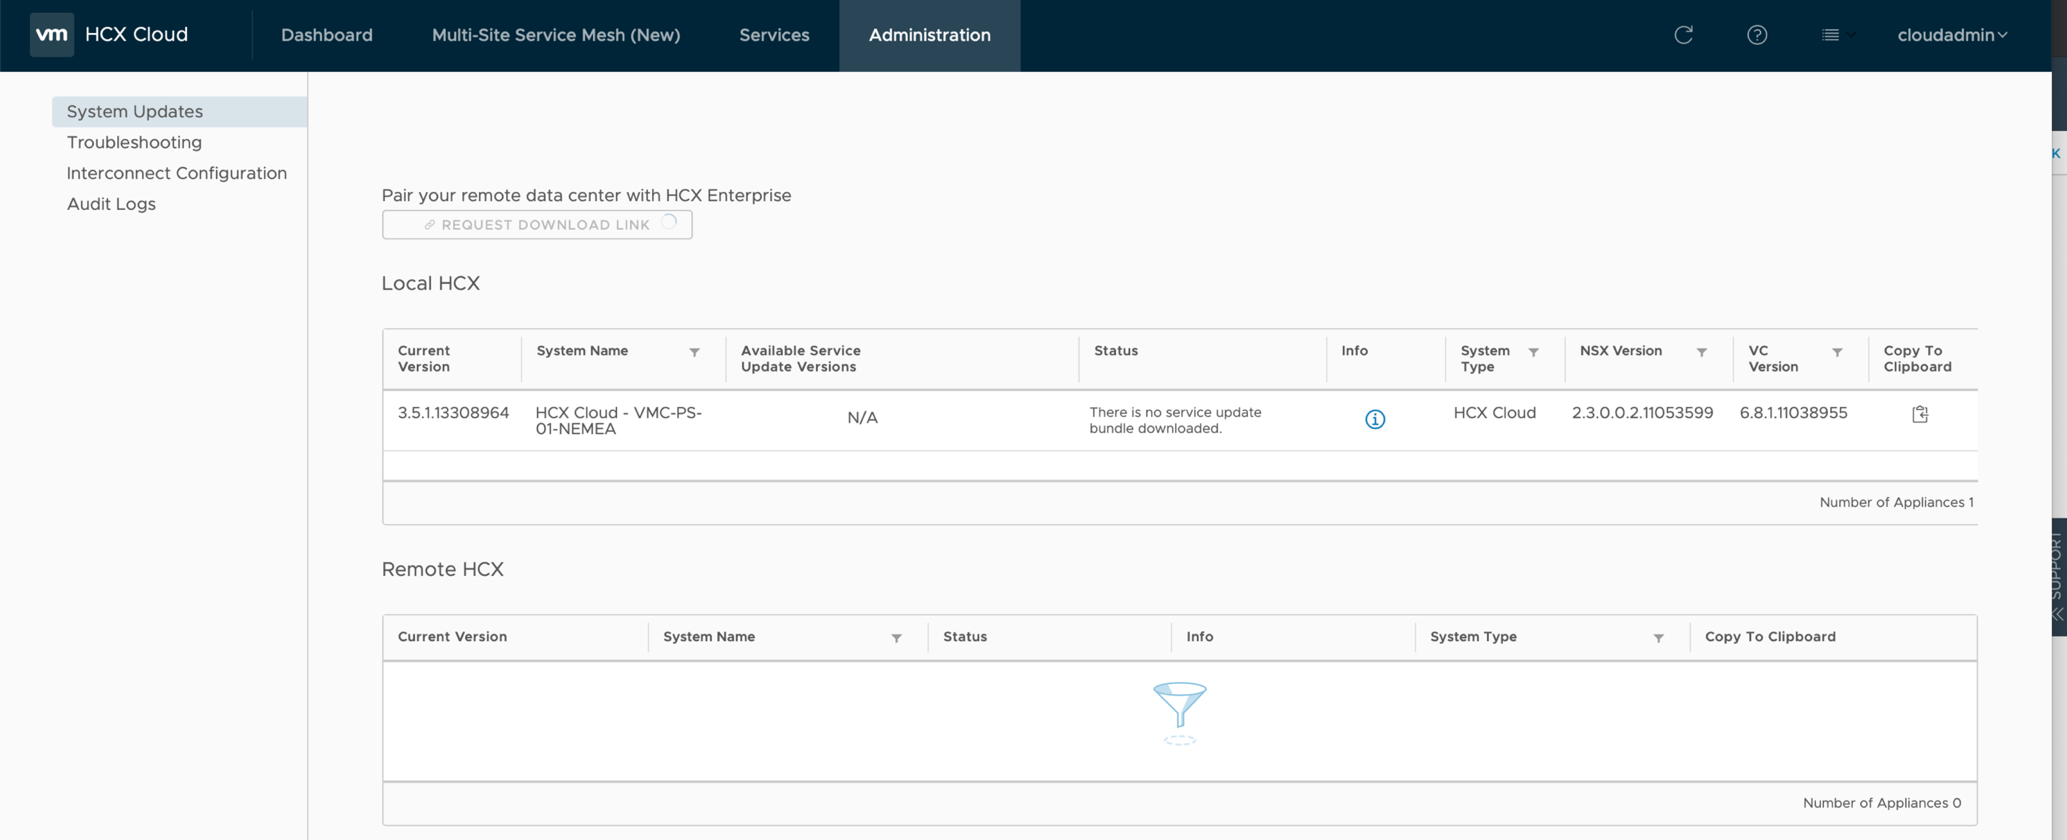2067x840 pixels.
Task: Filter Remote HCX by System Name
Action: coord(896,638)
